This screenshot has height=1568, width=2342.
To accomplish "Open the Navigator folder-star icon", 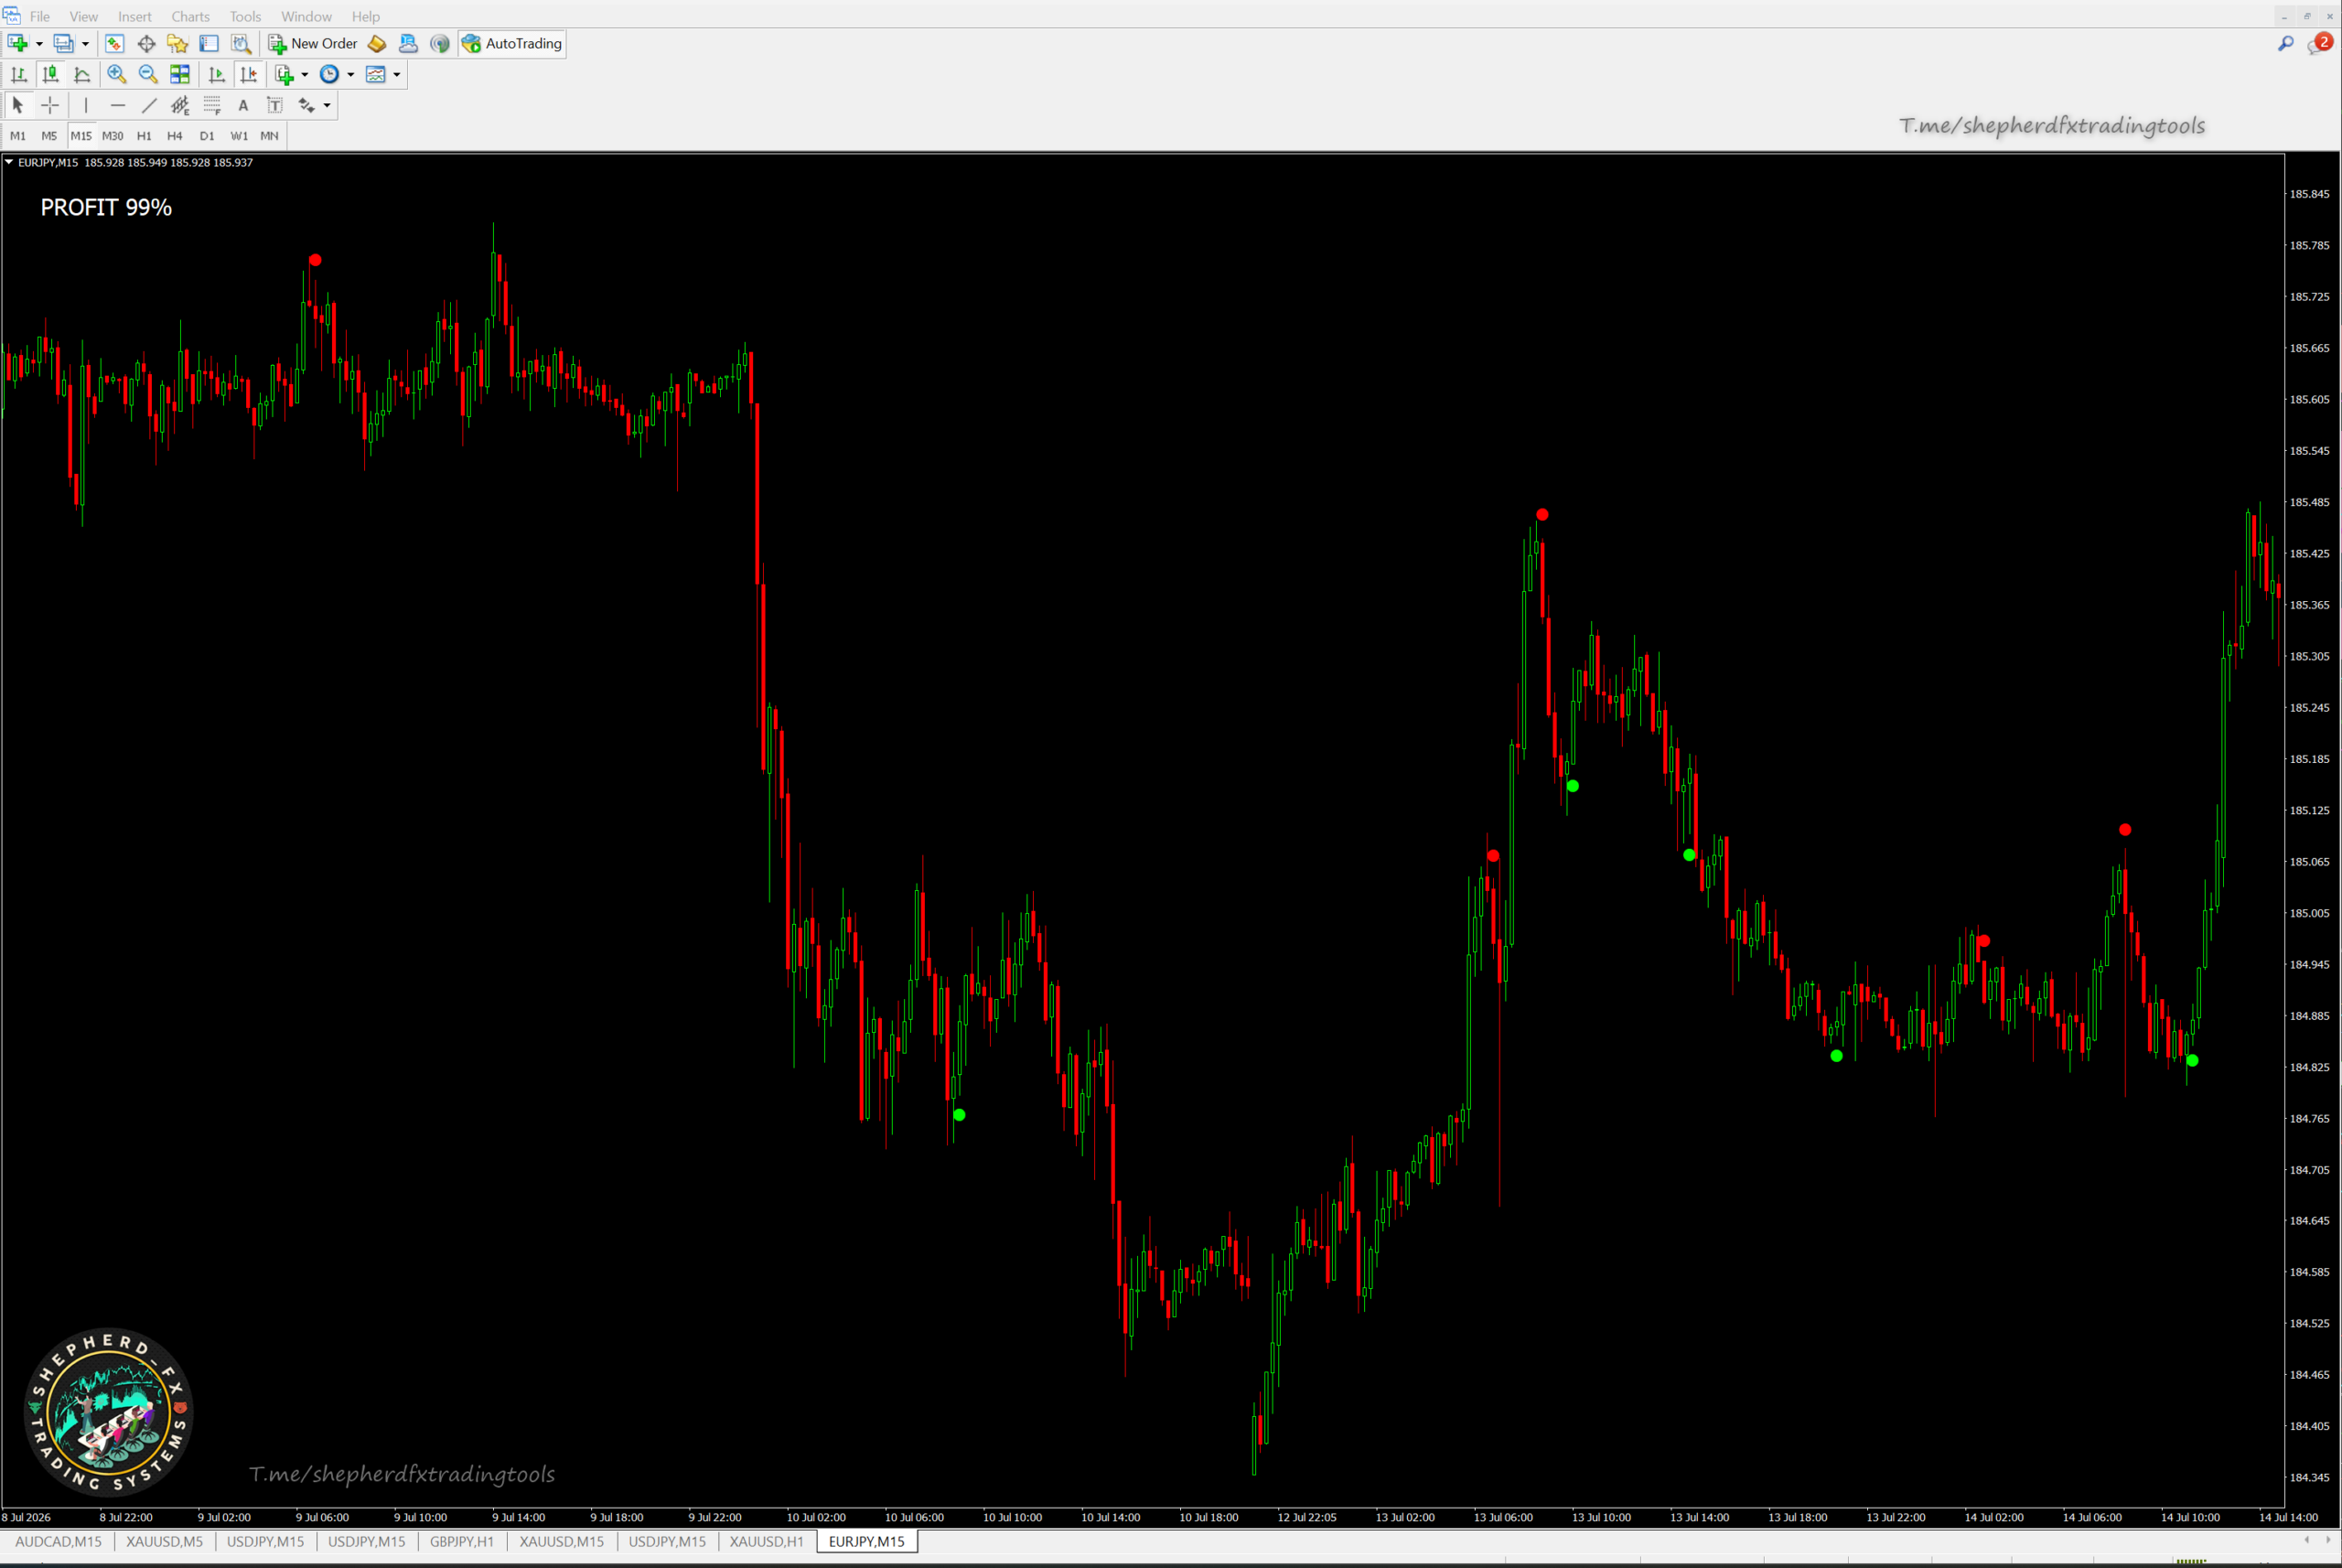I will 178,43.
